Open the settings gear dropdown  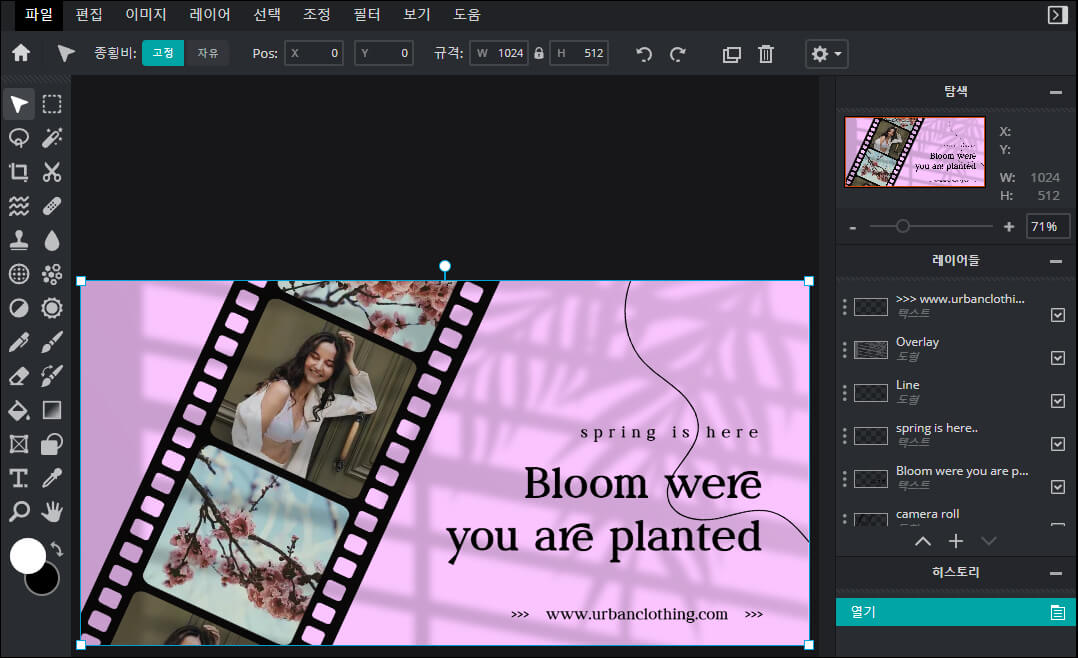point(826,54)
